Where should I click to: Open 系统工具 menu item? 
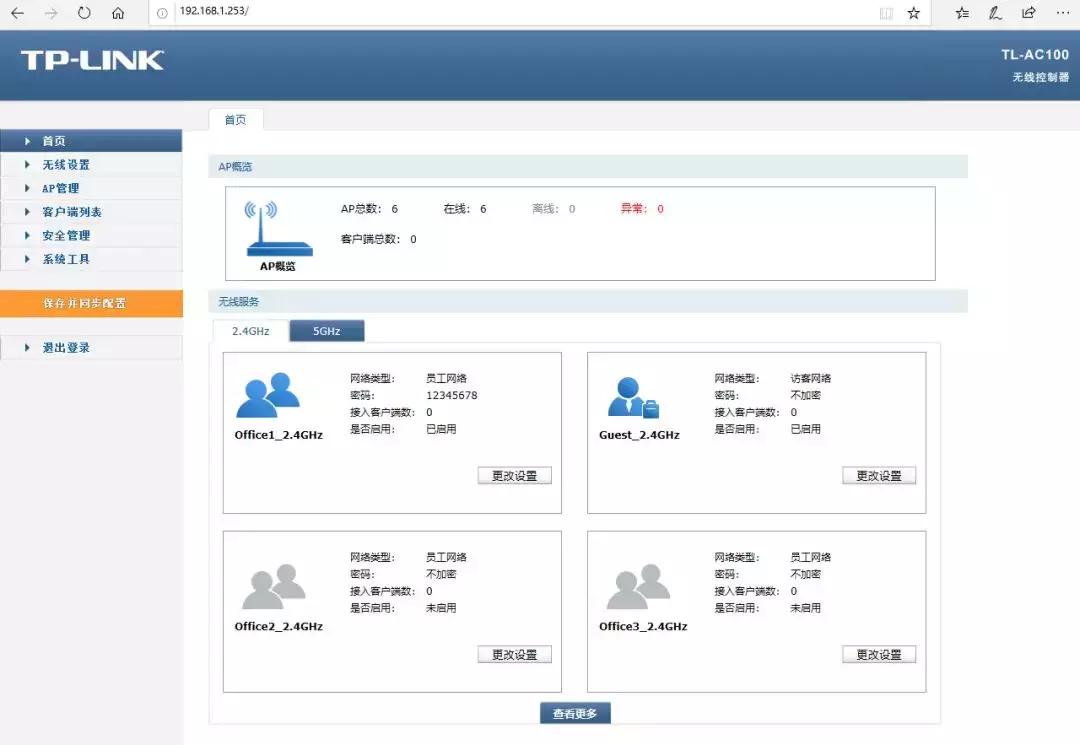click(x=91, y=259)
